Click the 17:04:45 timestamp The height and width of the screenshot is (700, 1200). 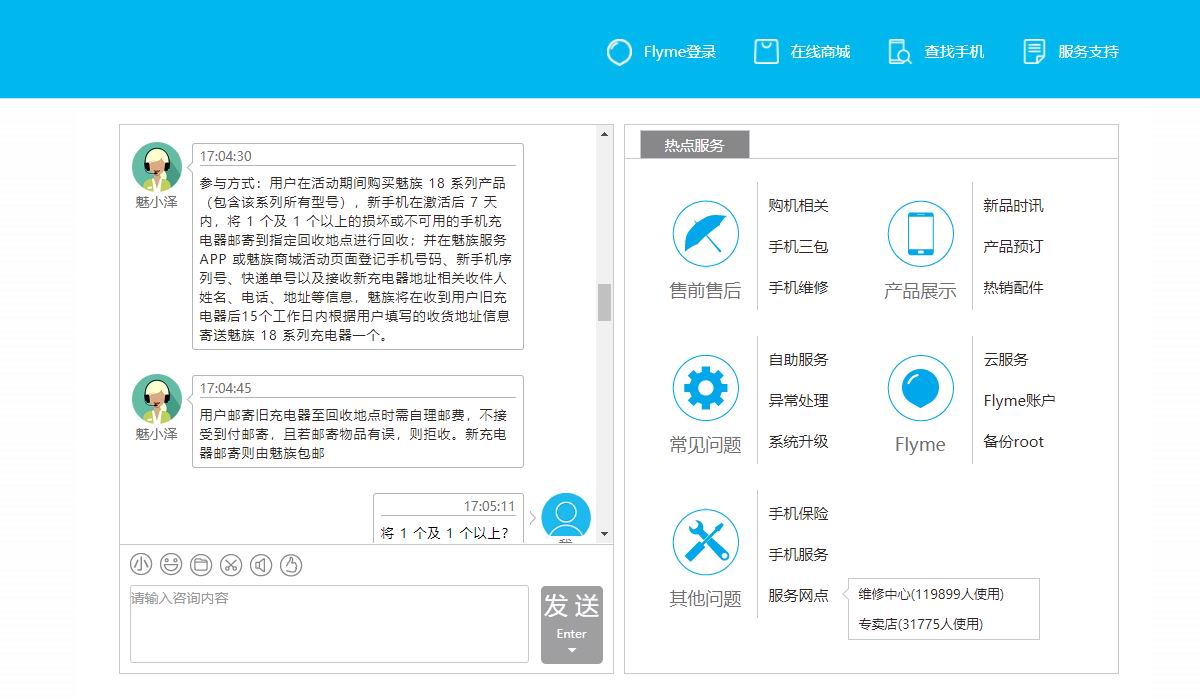[x=226, y=388]
